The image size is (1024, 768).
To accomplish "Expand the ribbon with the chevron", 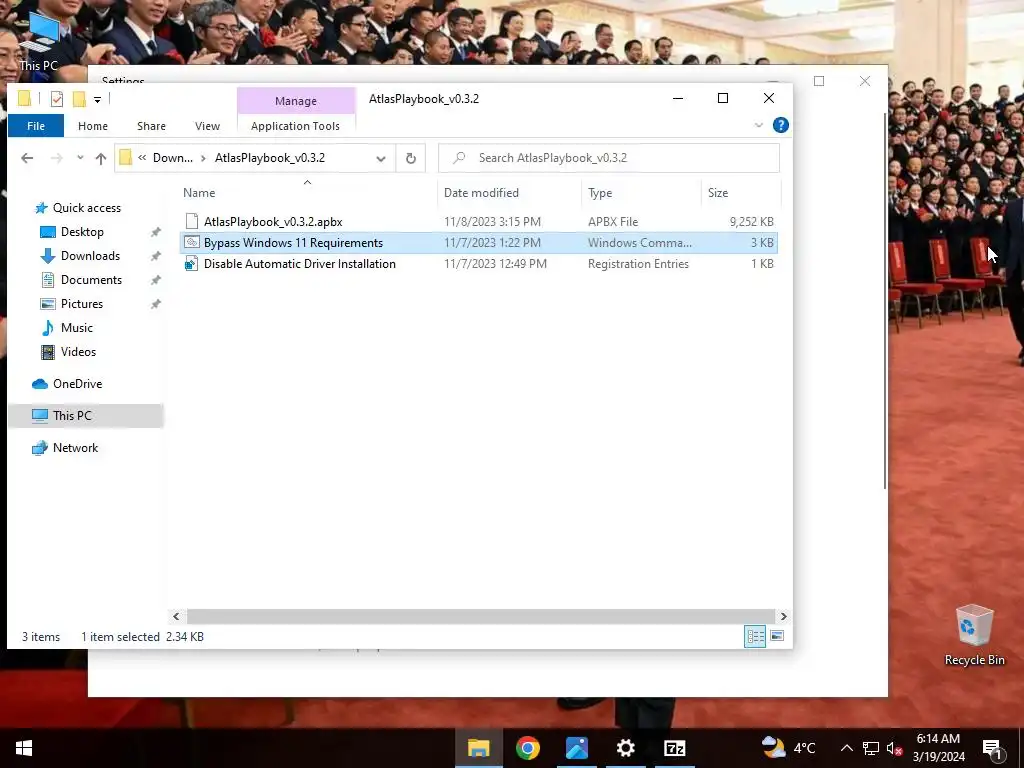I will tap(759, 125).
